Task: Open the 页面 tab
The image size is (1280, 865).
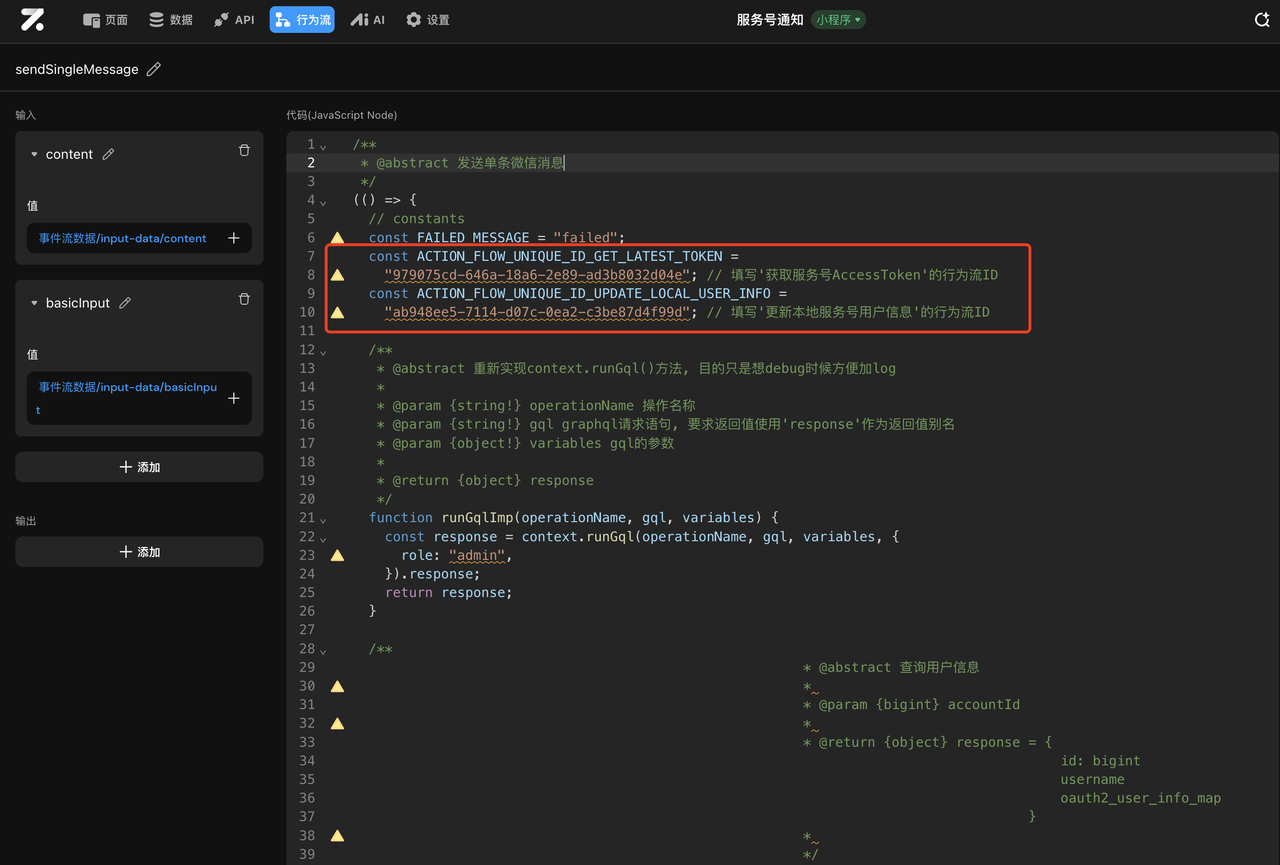Action: pos(105,20)
